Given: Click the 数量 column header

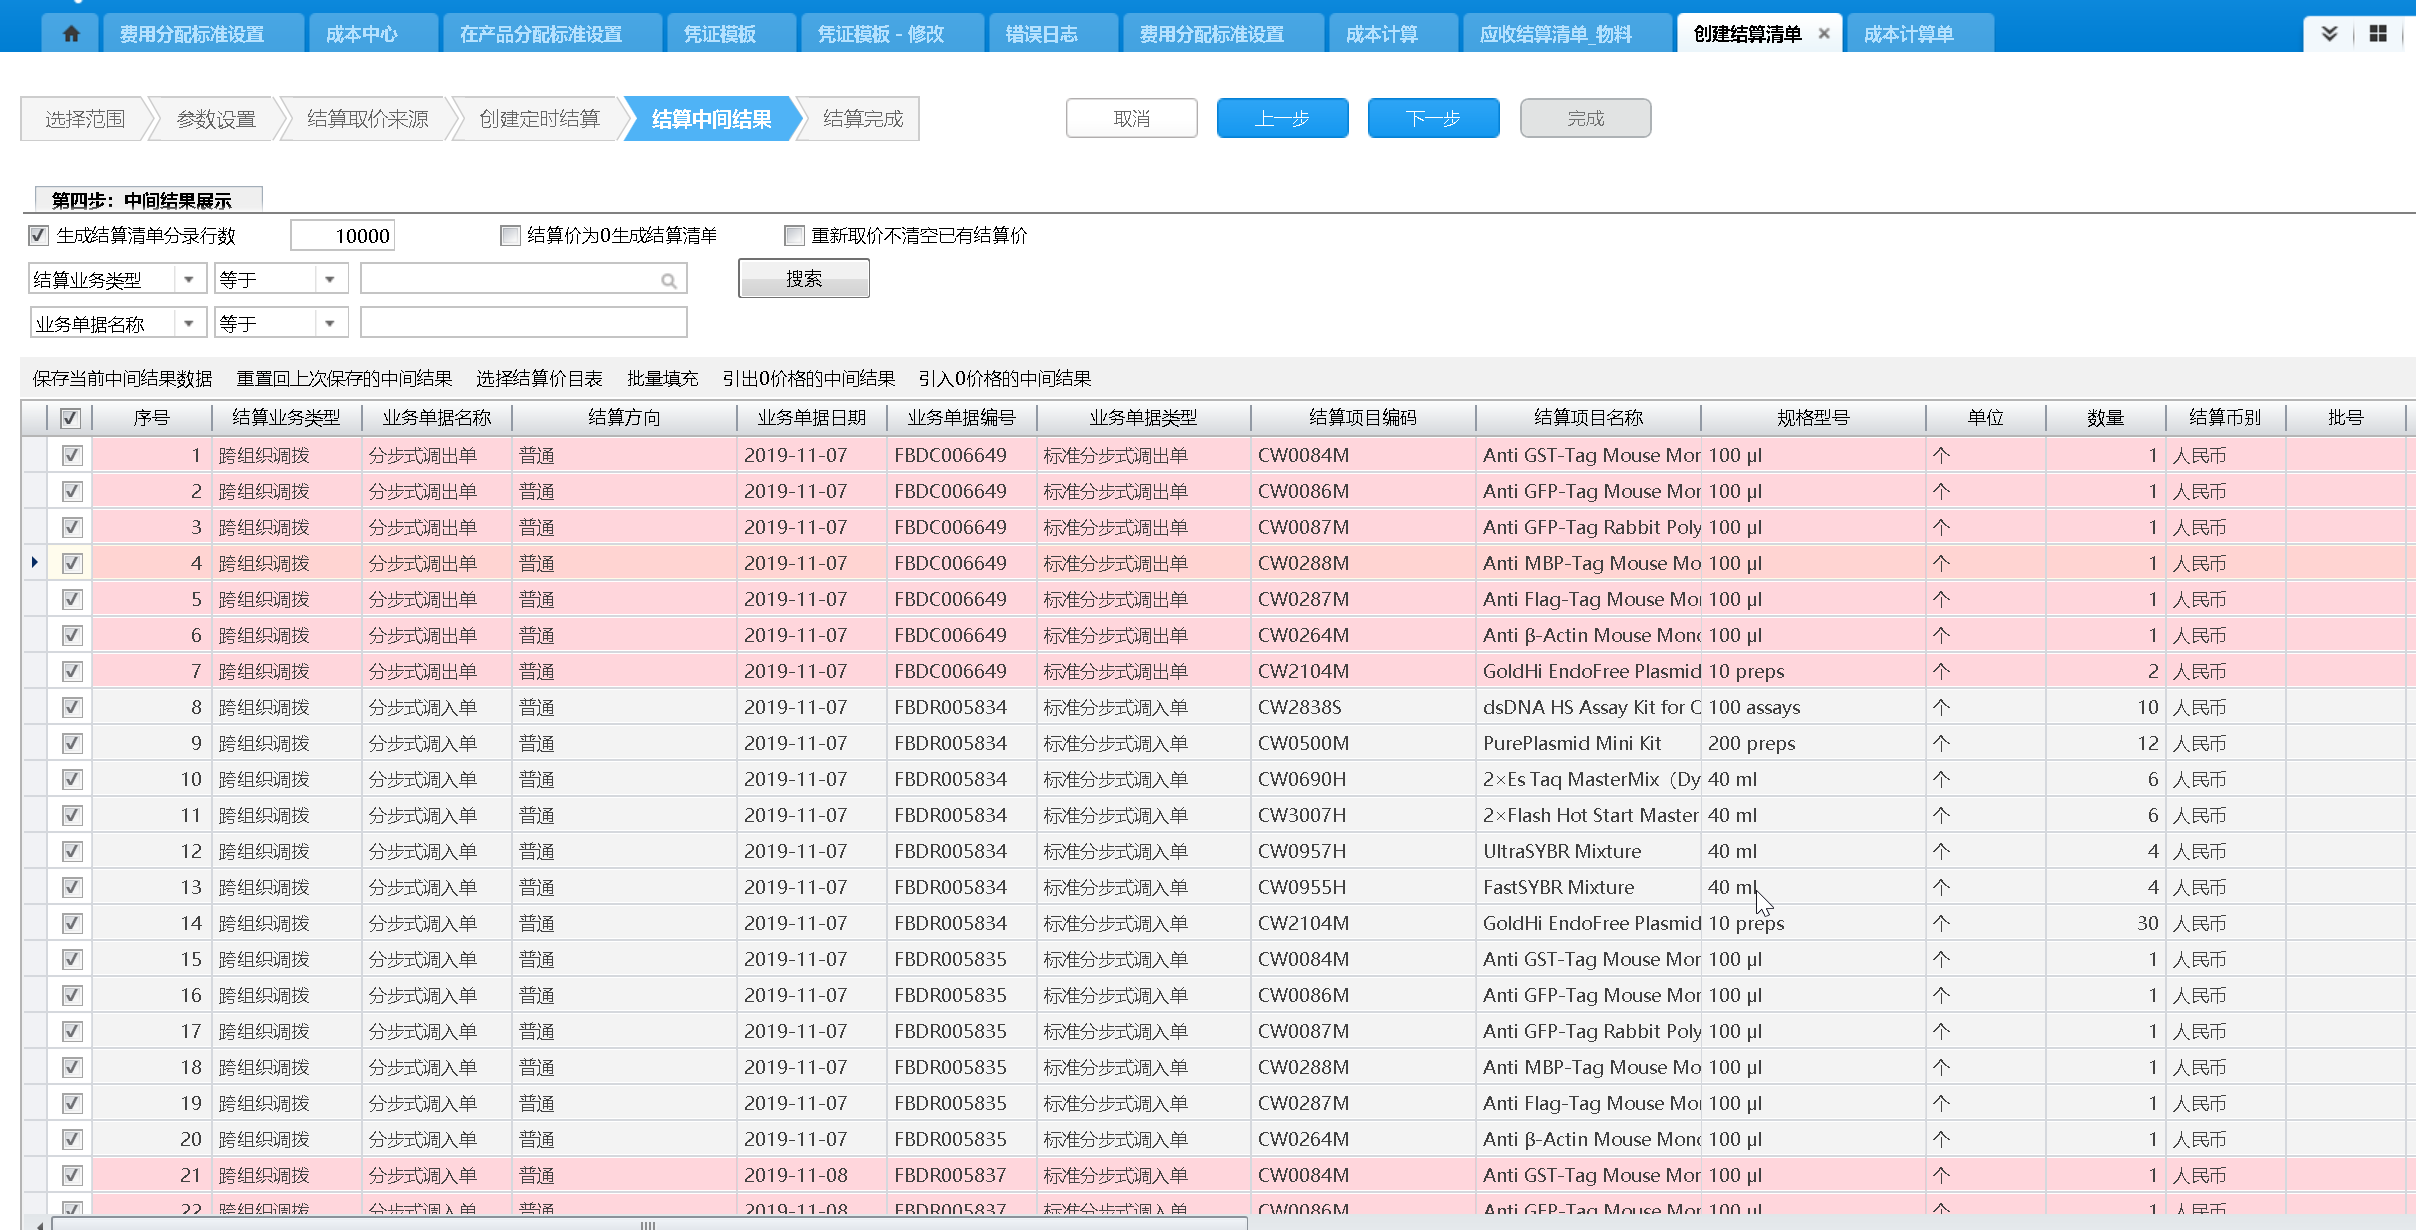Looking at the screenshot, I should pyautogui.click(x=2105, y=418).
